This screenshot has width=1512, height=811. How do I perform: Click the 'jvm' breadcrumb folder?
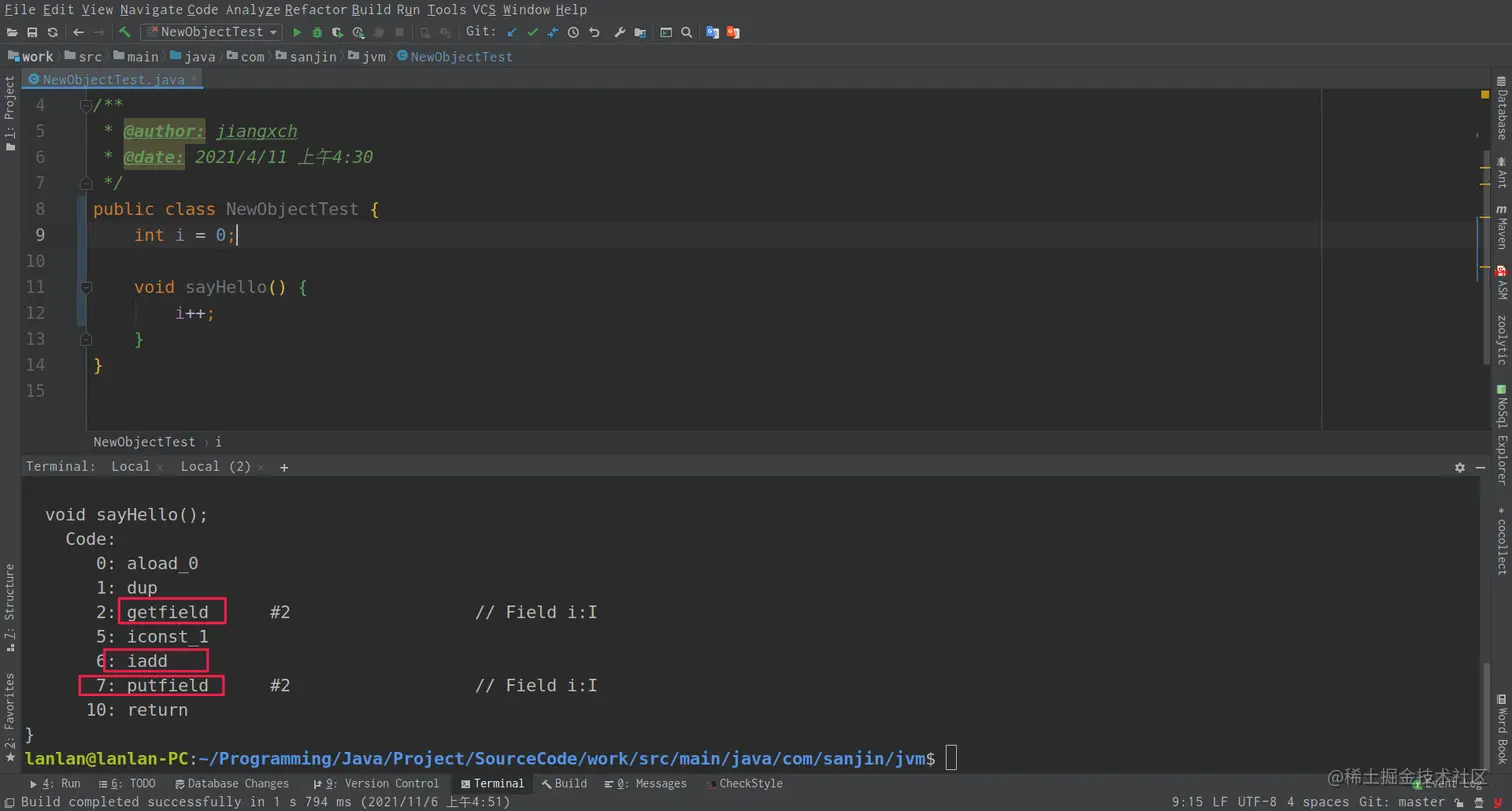click(366, 57)
